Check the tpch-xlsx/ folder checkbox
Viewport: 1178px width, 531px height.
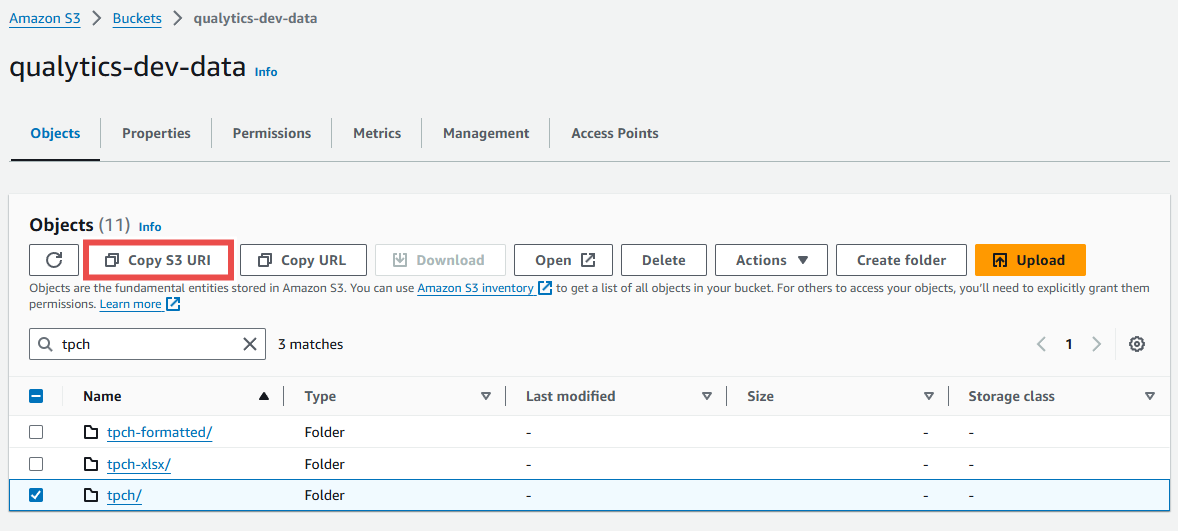coord(36,463)
